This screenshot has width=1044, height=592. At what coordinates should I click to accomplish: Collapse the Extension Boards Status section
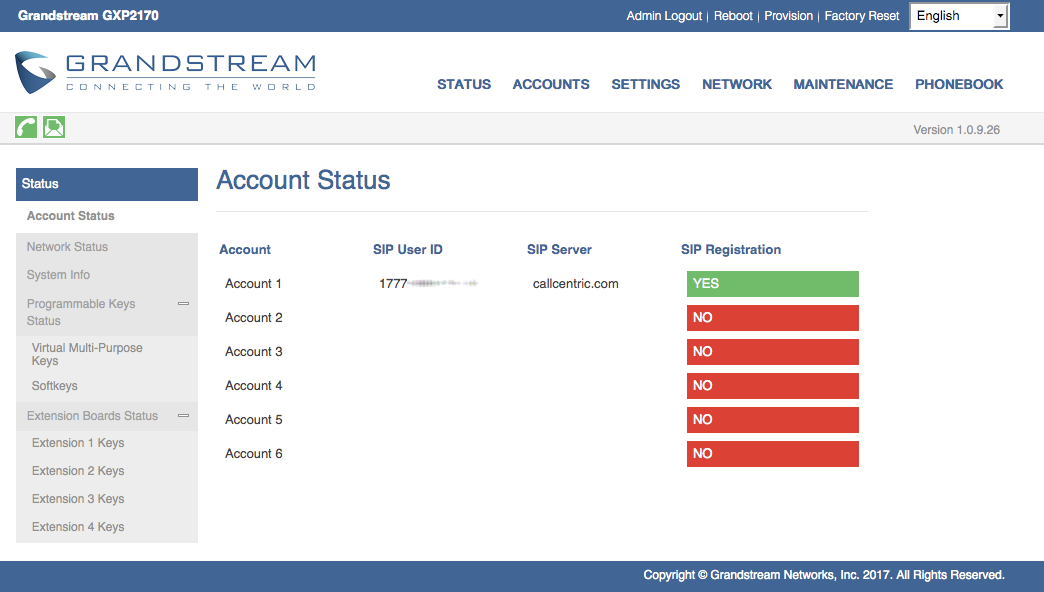pyautogui.click(x=183, y=416)
